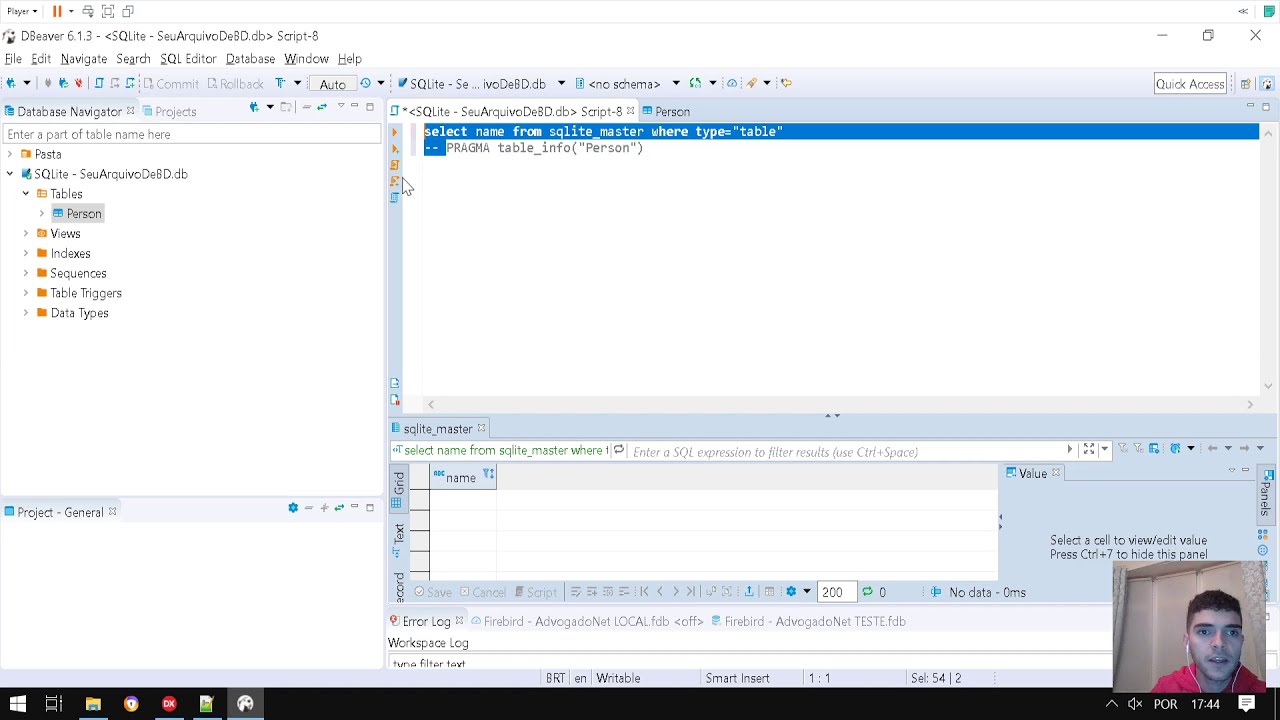This screenshot has width=1280, height=720.
Task: Filter tables by name input field
Action: [190, 134]
